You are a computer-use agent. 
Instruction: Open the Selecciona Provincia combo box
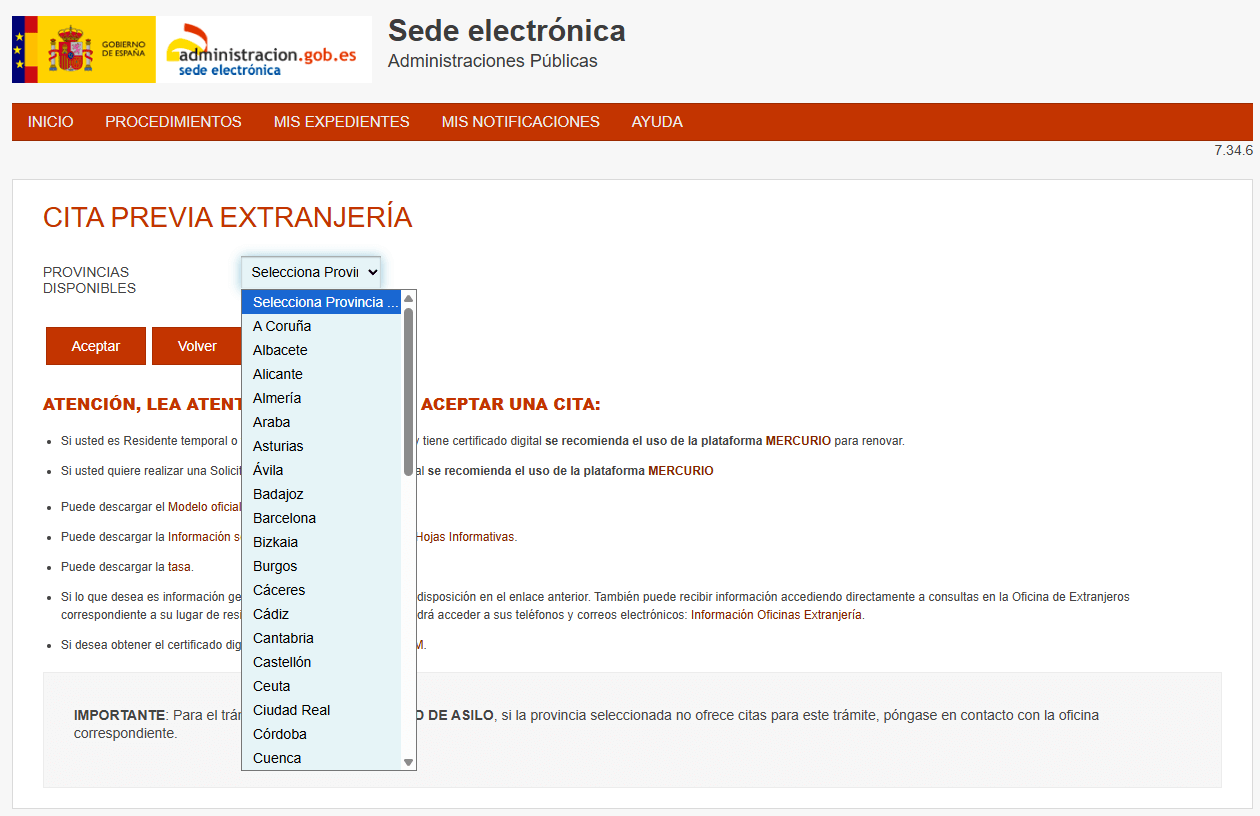[310, 271]
